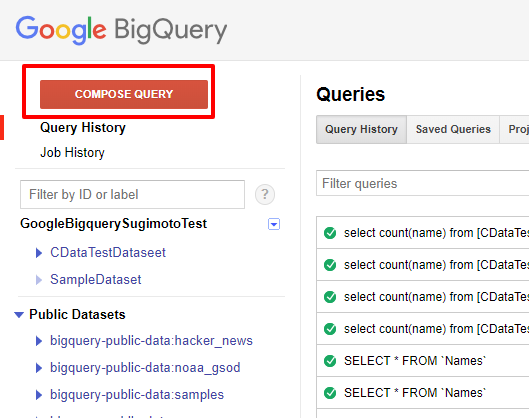Expand the SampleDataset dataset
The height and width of the screenshot is (418, 530).
coord(39,280)
